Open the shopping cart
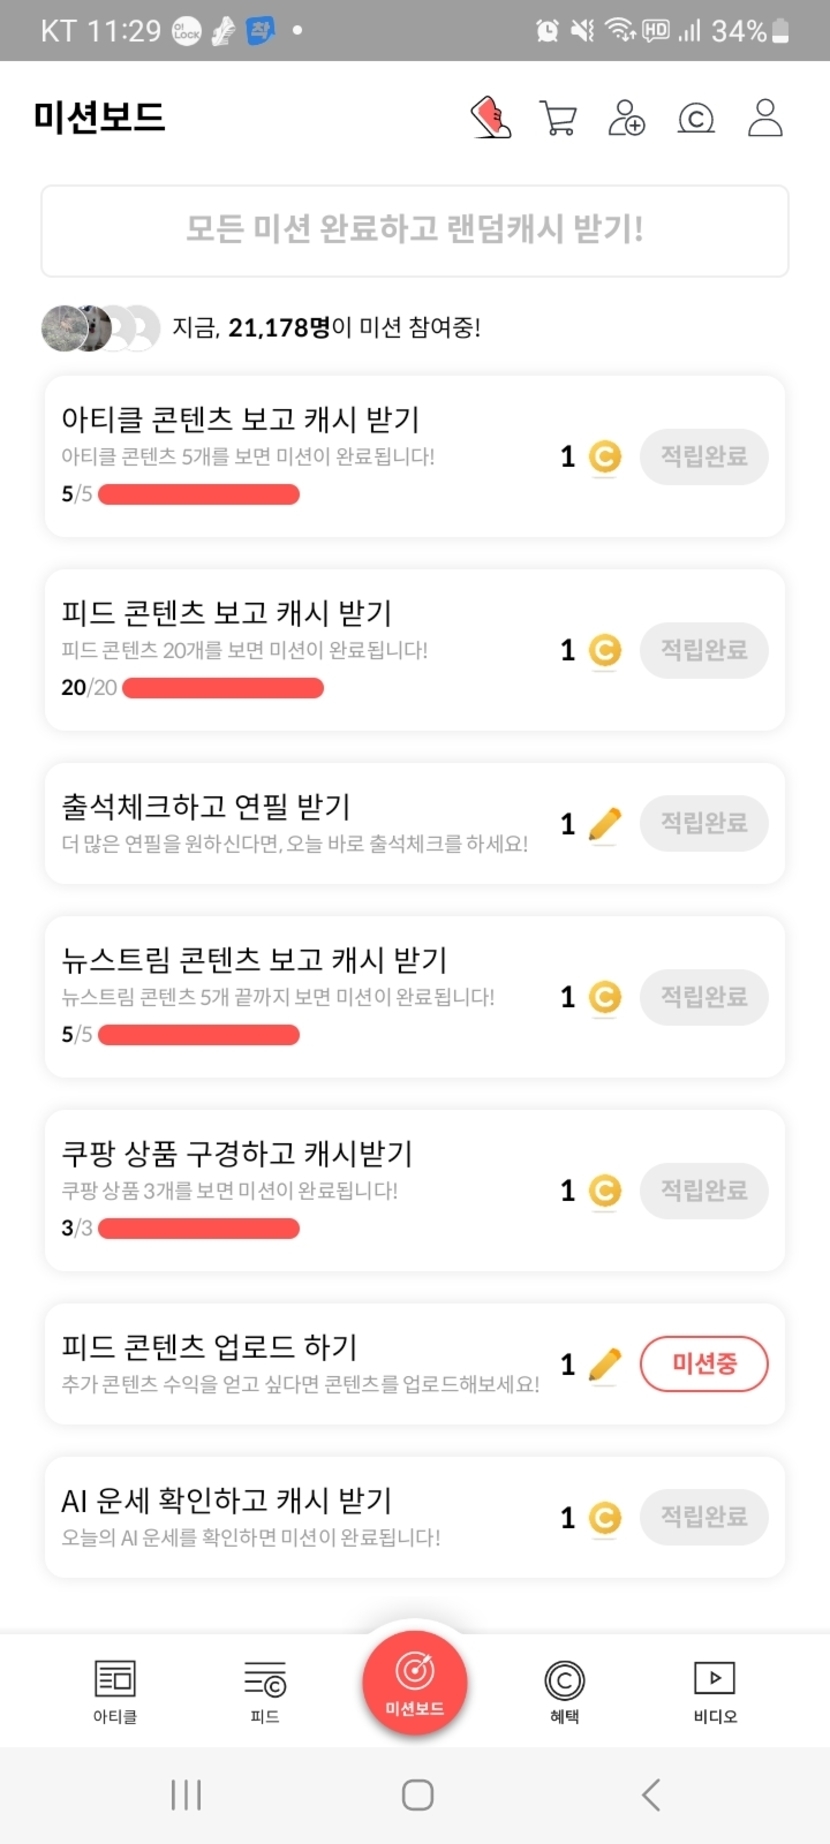This screenshot has height=1844, width=830. (558, 118)
